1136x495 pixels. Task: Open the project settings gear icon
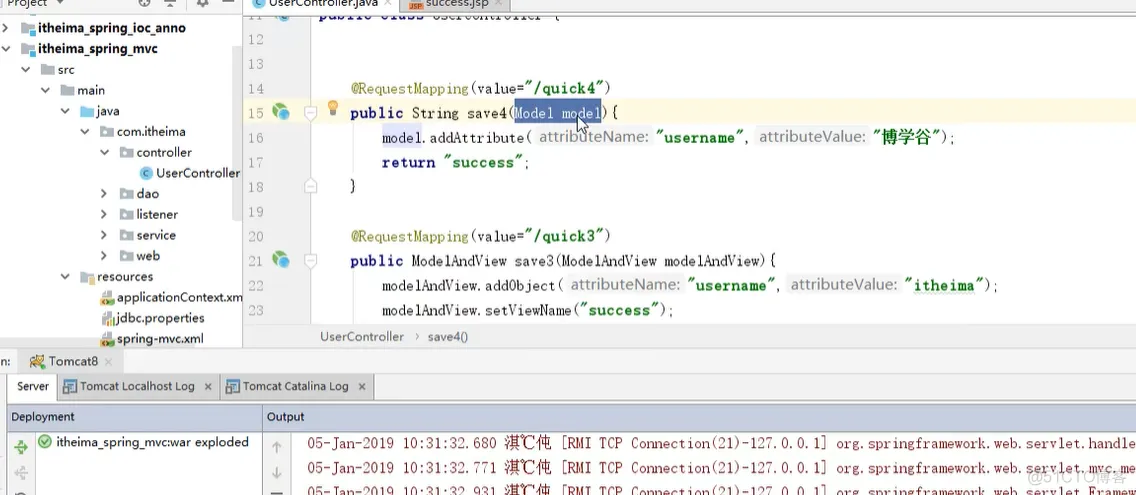click(x=202, y=4)
